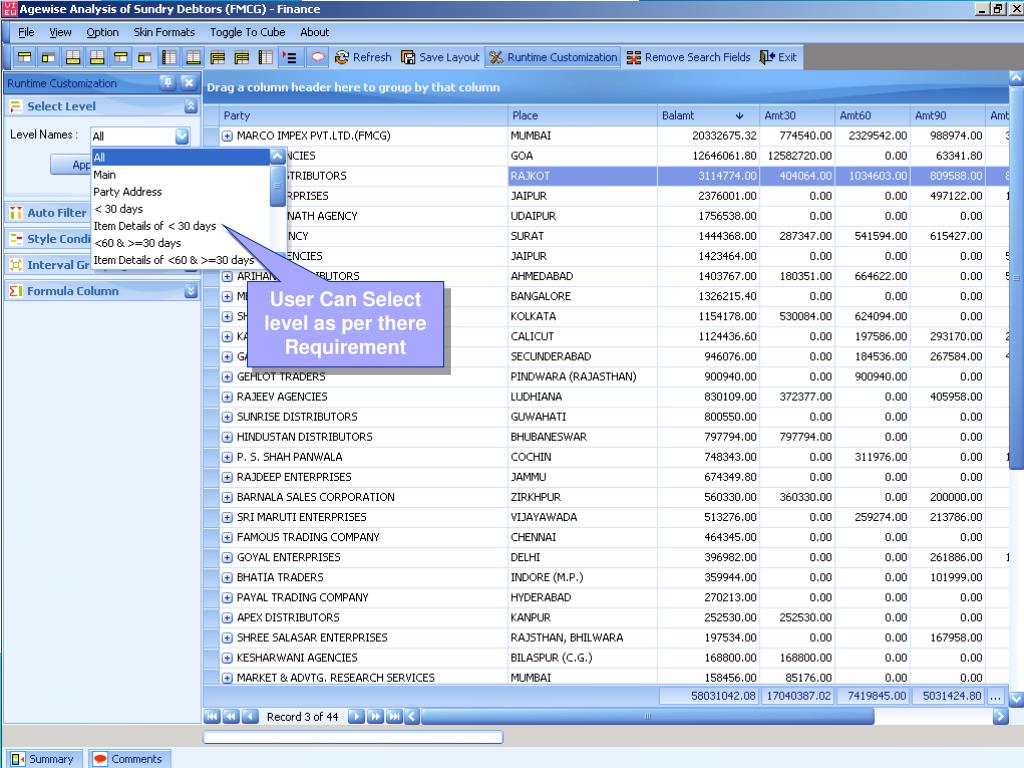This screenshot has width=1024, height=768.
Task: Expand the SUNRISE DISTRIBUTORS row
Action: tap(227, 417)
